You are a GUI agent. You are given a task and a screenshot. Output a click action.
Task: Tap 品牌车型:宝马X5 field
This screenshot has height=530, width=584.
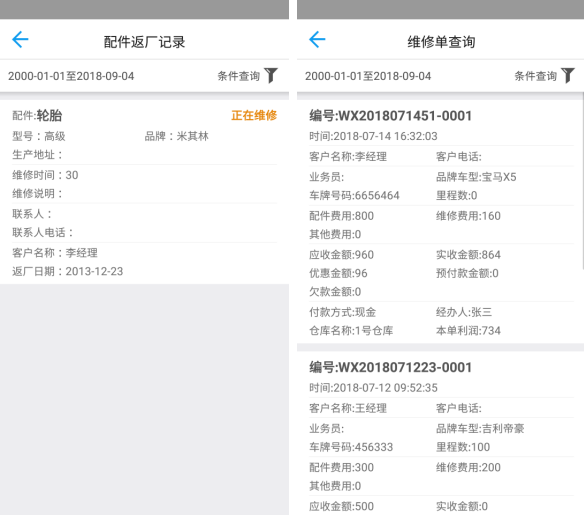coord(476,177)
